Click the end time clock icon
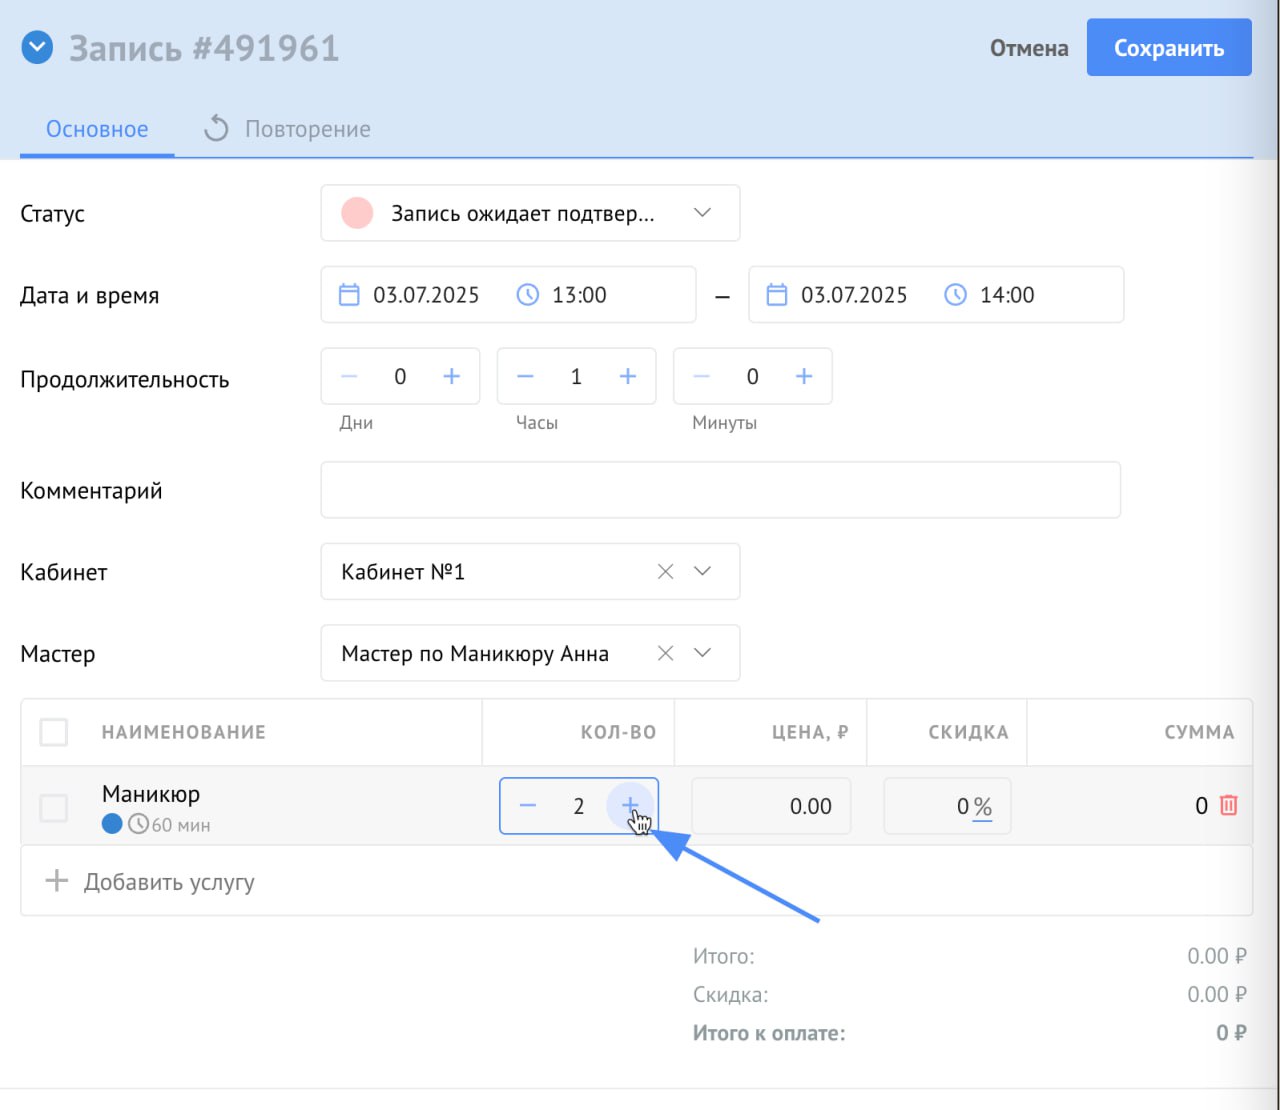The height and width of the screenshot is (1110, 1280). tap(955, 295)
